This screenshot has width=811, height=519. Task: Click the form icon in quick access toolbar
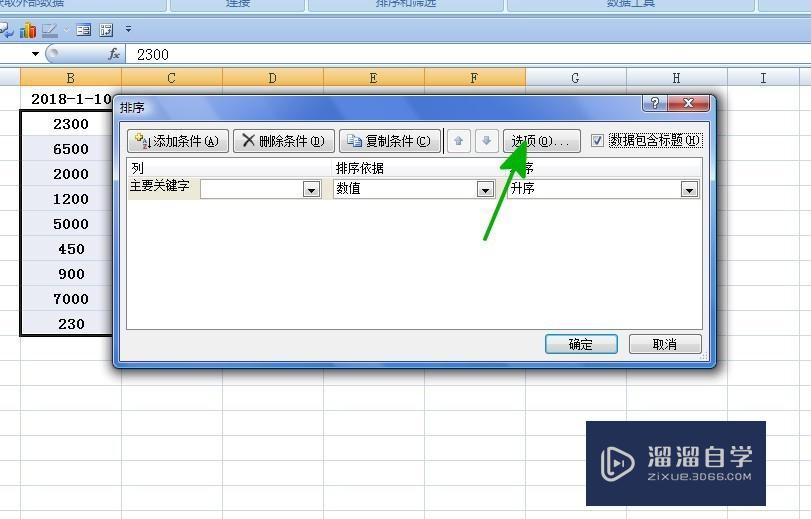pos(83,30)
